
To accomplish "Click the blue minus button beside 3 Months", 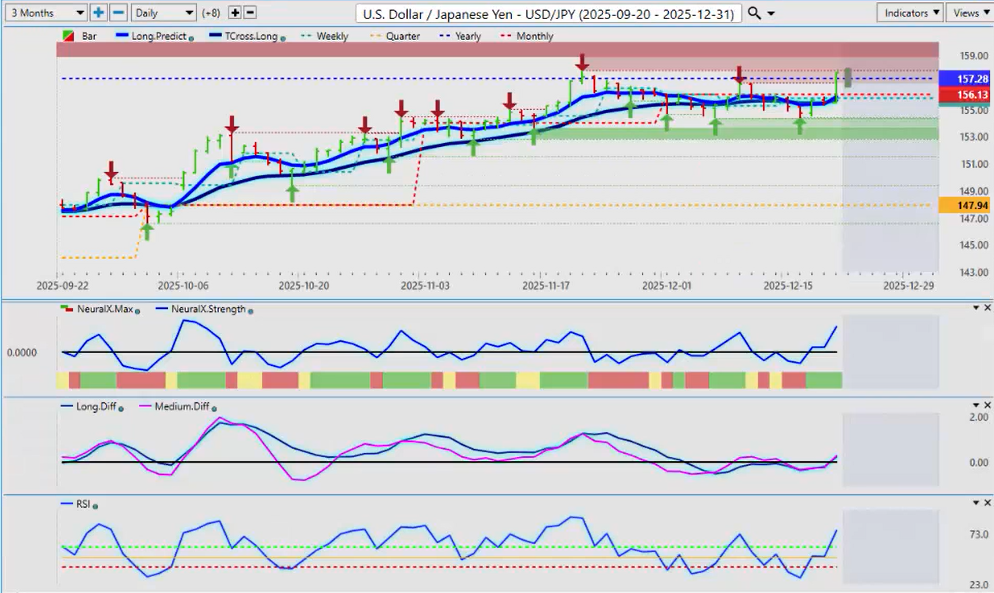I will (118, 13).
